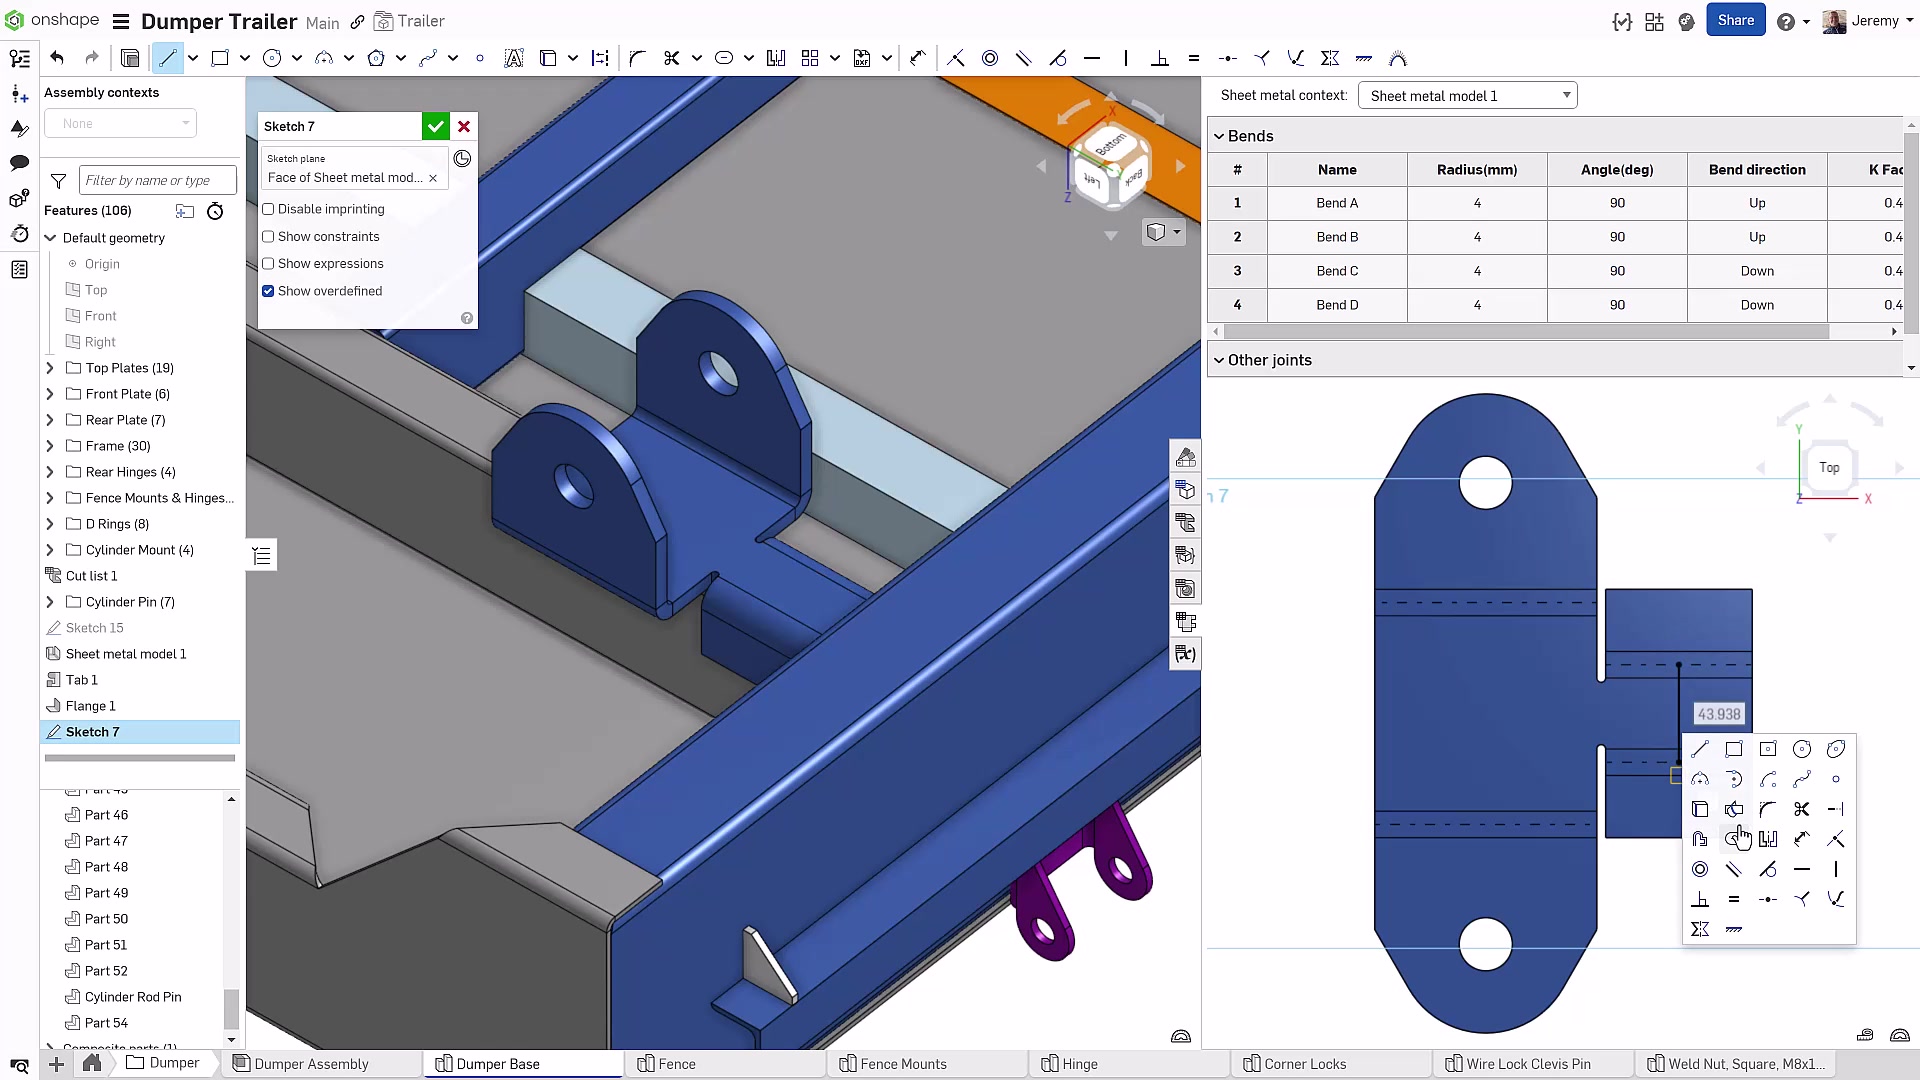Open the view cube display options dropdown
Viewport: 1920px width, 1080px height.
click(x=1164, y=232)
